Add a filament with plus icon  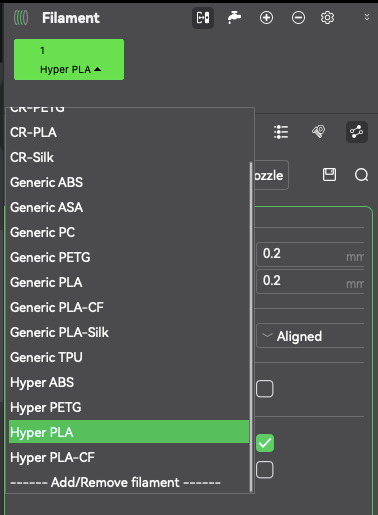[x=266, y=18]
